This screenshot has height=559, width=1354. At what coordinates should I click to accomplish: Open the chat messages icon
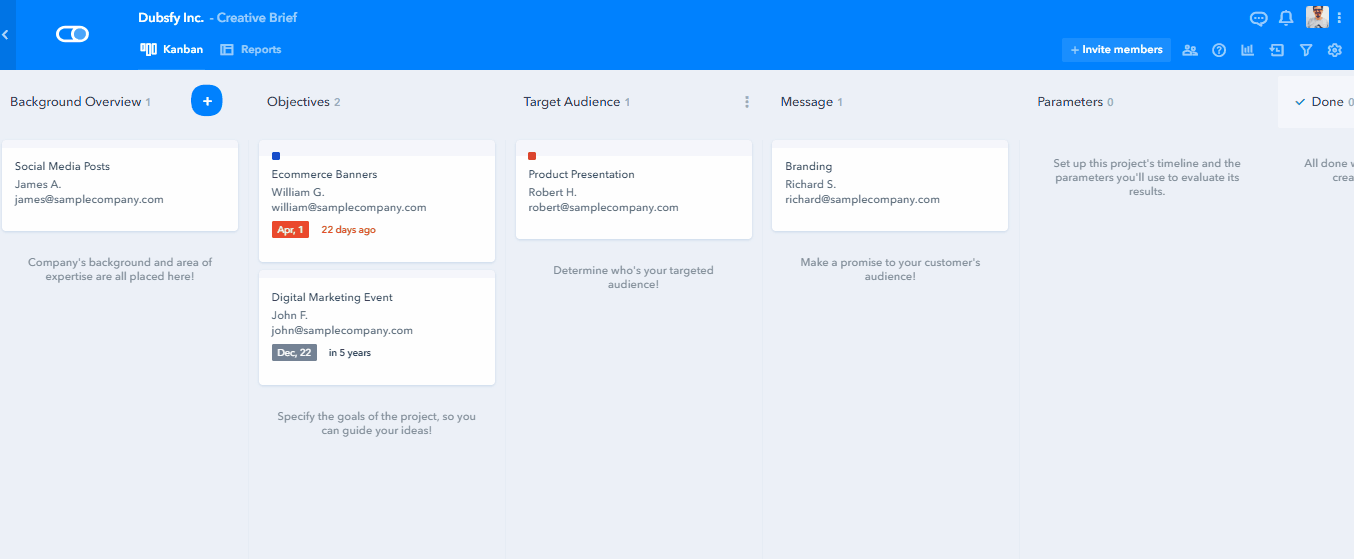[1258, 18]
